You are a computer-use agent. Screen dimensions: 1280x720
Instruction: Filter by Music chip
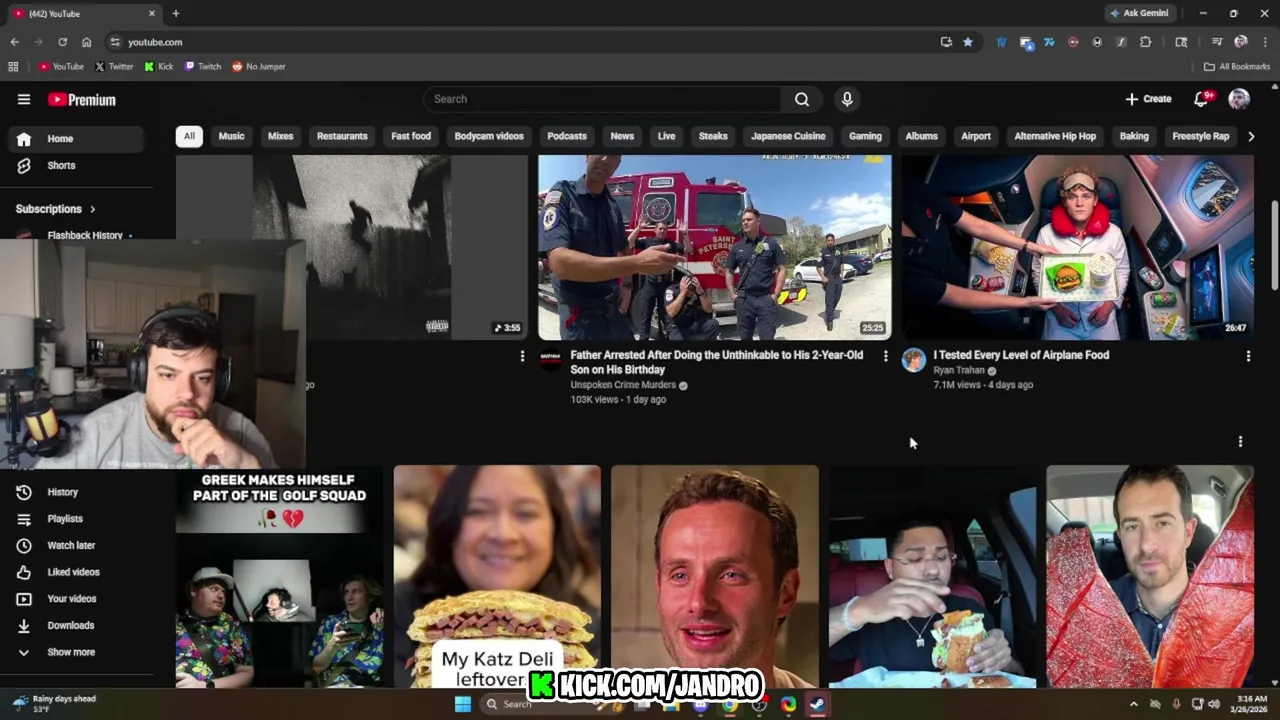231,136
